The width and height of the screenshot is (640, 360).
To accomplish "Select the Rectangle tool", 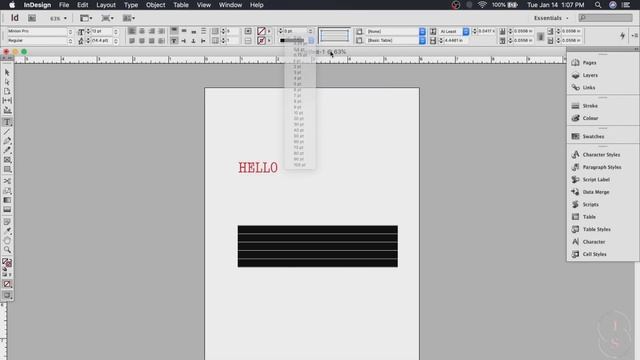I will pyautogui.click(x=7, y=169).
